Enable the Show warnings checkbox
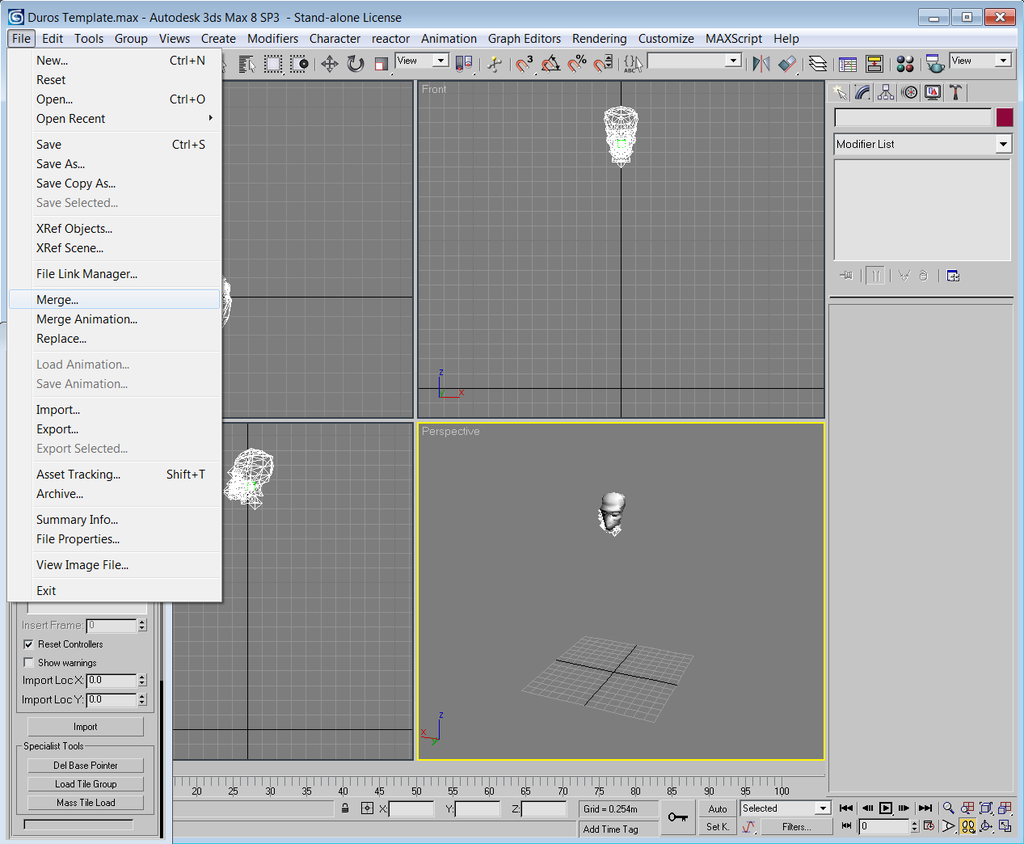The image size is (1024, 844). pos(28,662)
